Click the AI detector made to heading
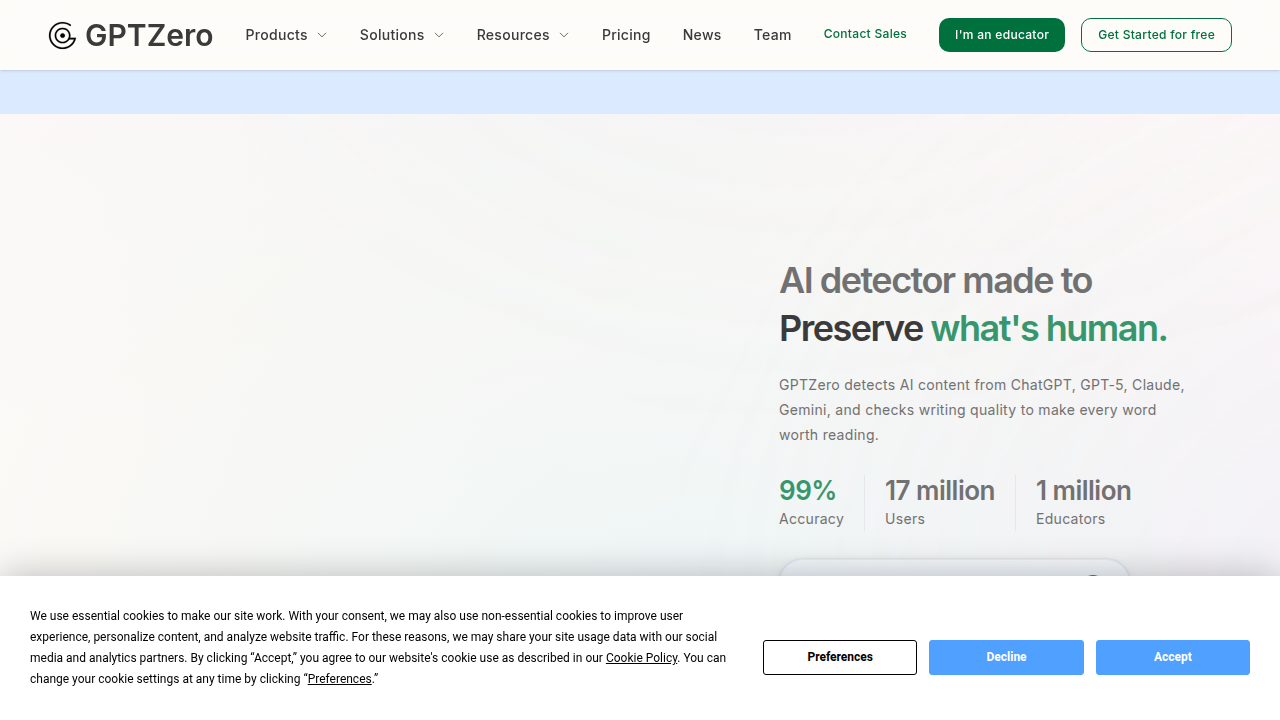The height and width of the screenshot is (720, 1280). [935, 280]
